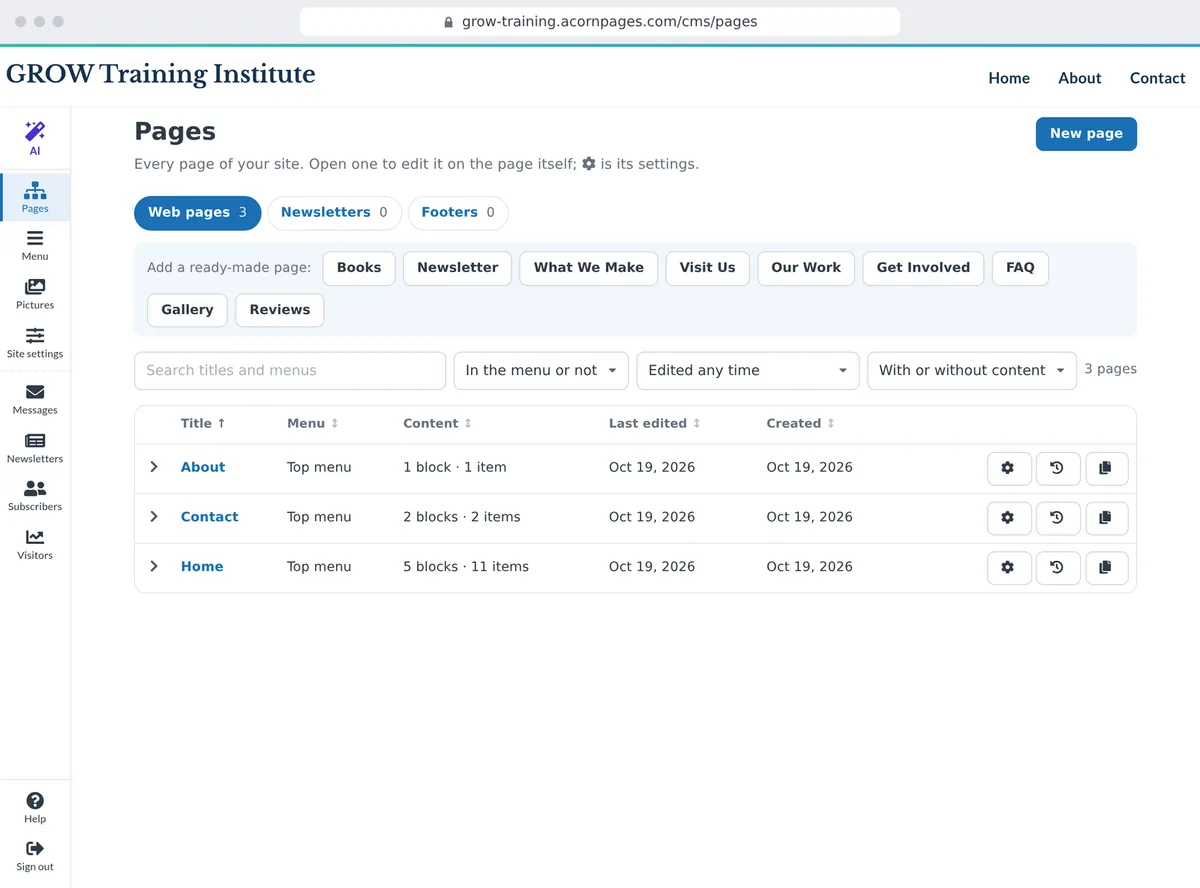Viewport: 1200px width, 888px height.
Task: Switch to the Footers tab
Action: (x=458, y=213)
